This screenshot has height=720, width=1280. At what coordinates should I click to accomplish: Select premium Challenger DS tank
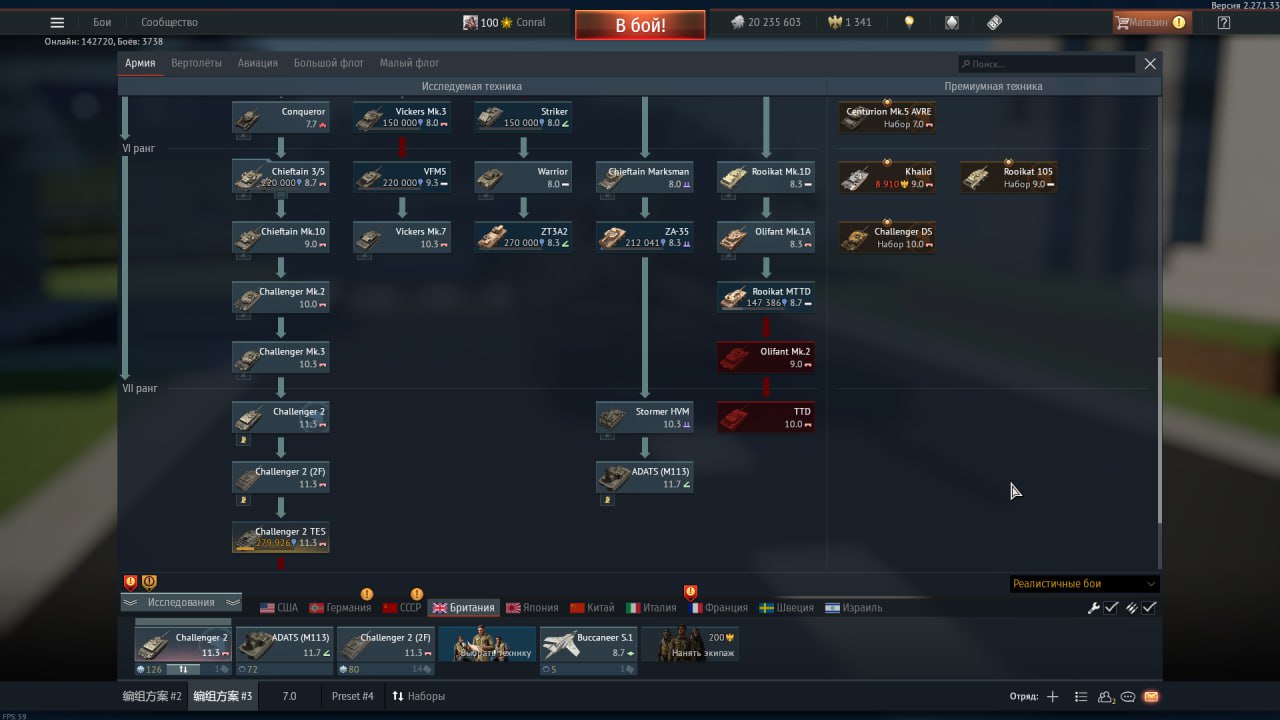[887, 238]
